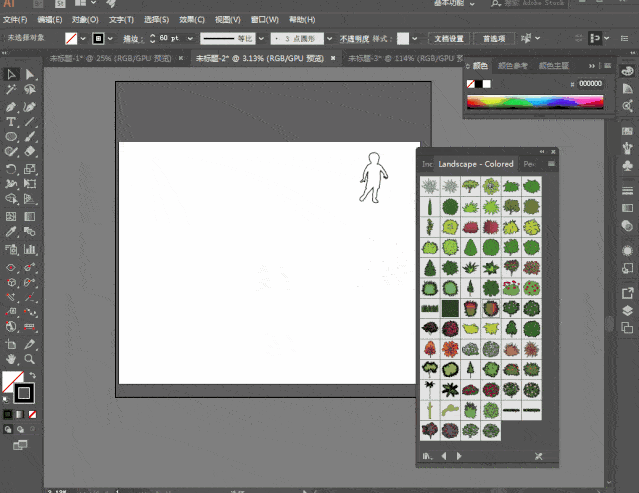639x493 pixels.
Task: Swap fill and stroke colors
Action: (x=31, y=376)
